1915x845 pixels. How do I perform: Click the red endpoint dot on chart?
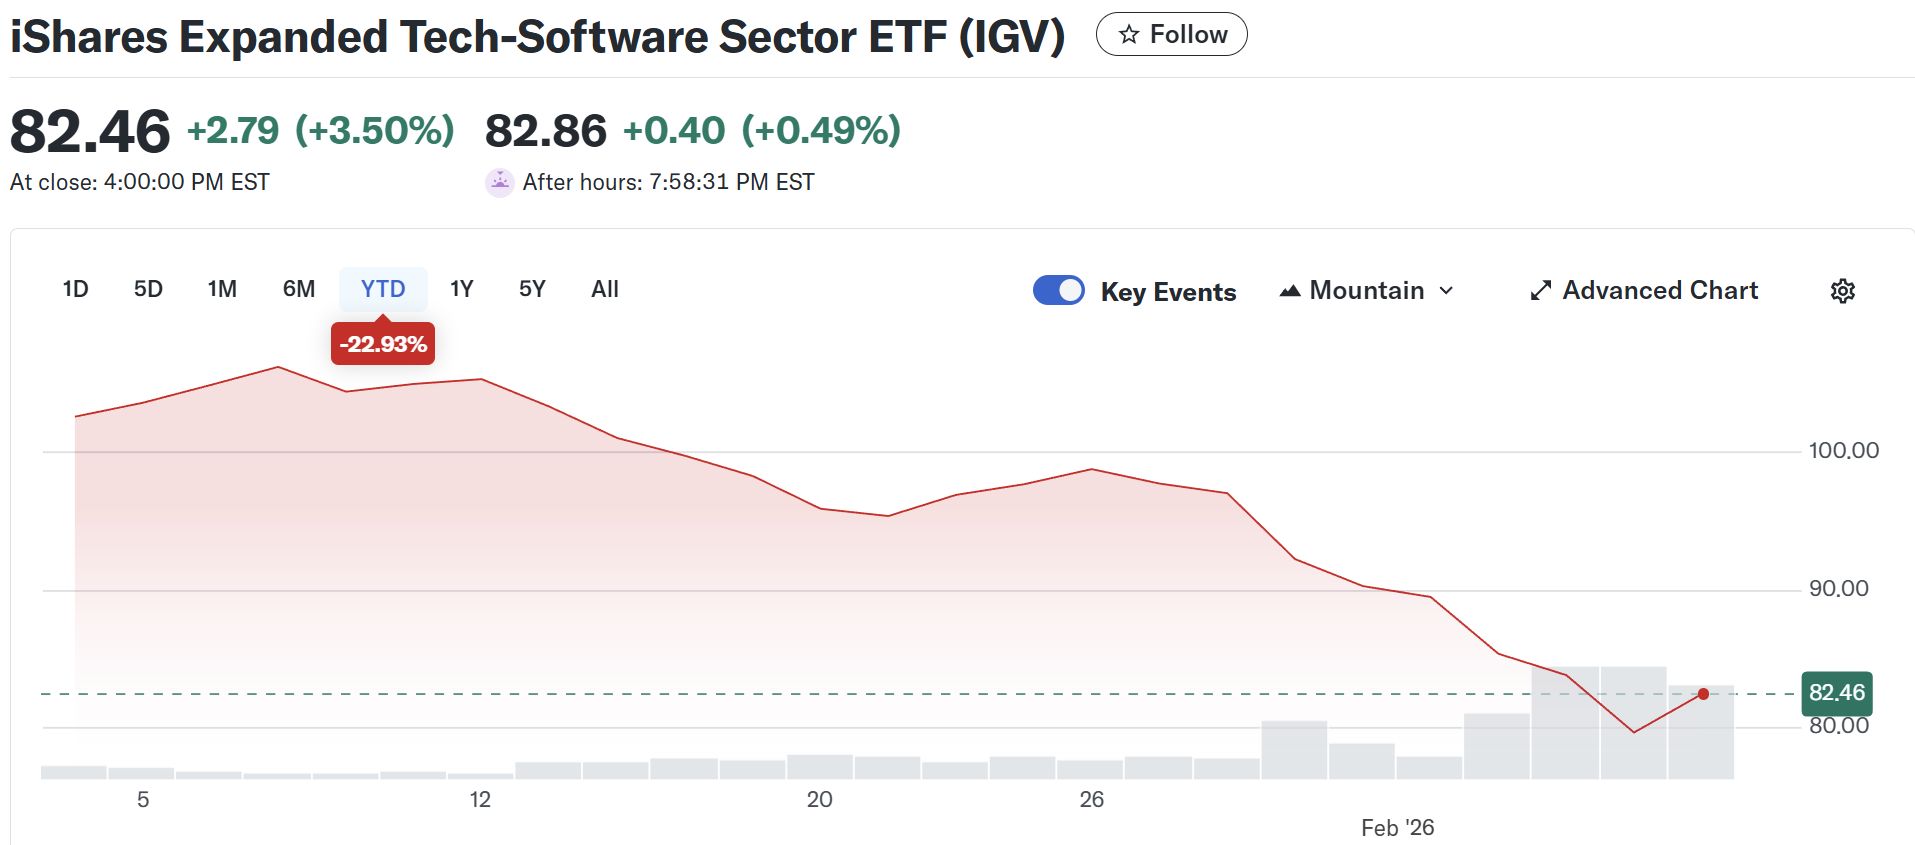[1703, 694]
